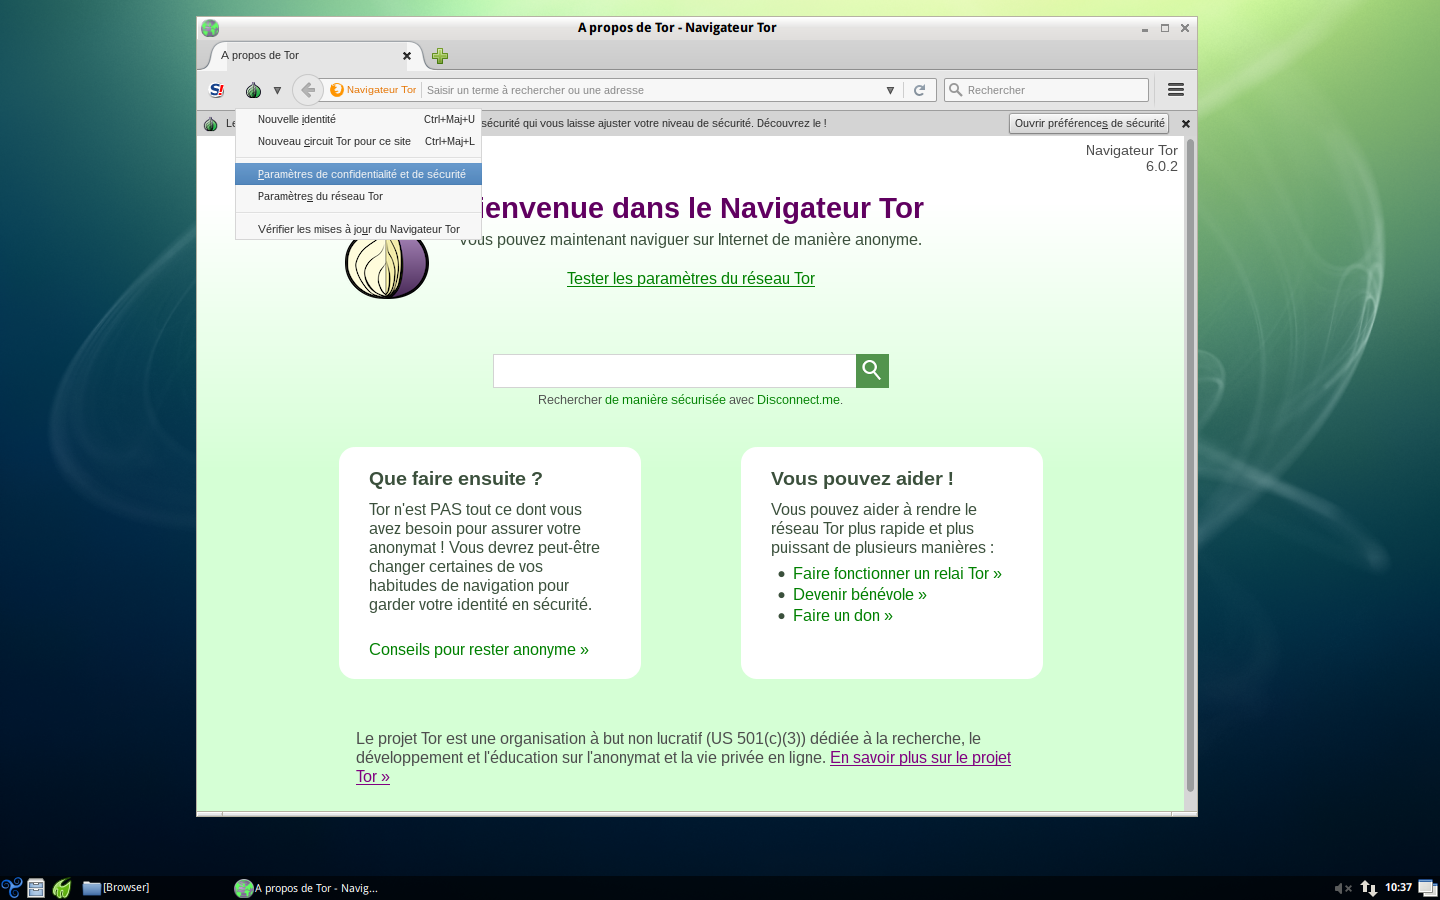Follow the Devenir bénévole link

[860, 595]
